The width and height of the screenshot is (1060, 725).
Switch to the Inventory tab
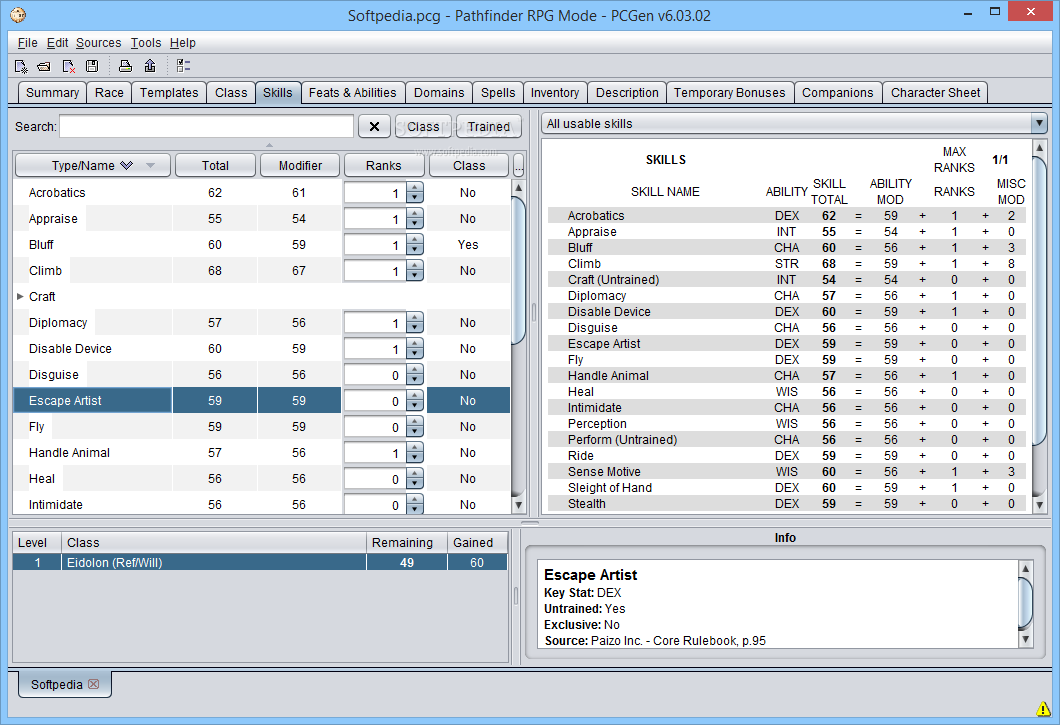pos(554,93)
